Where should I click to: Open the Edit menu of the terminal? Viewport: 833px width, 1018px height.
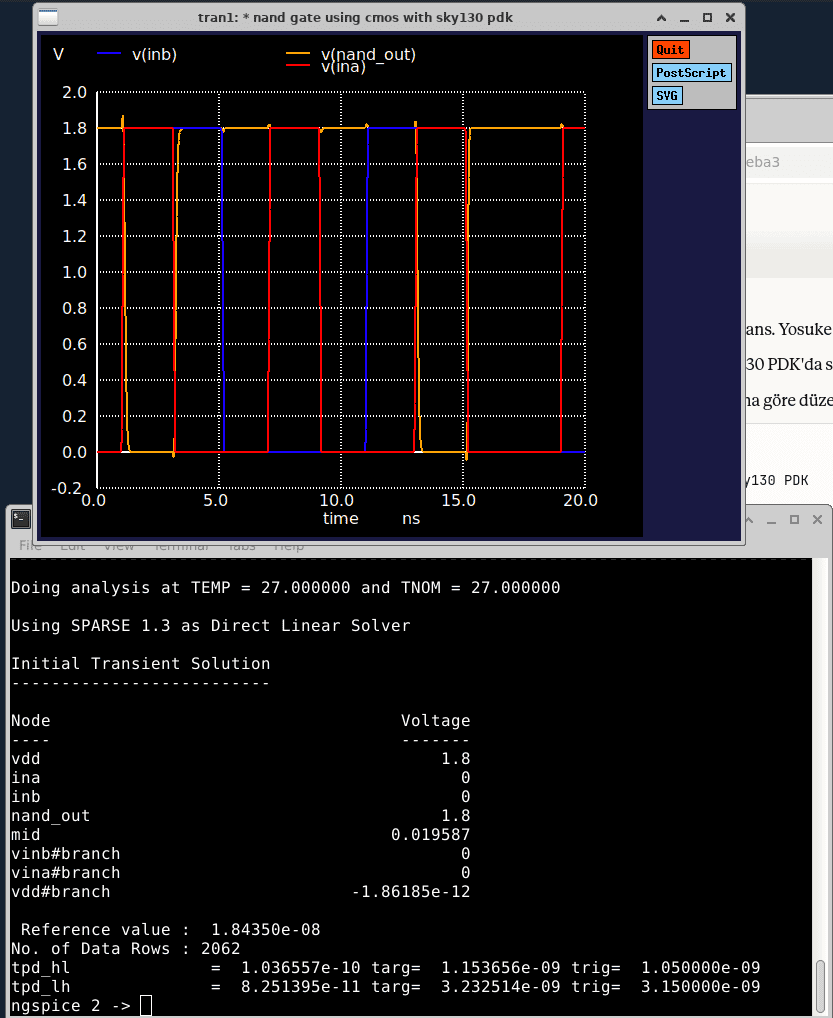[71, 545]
